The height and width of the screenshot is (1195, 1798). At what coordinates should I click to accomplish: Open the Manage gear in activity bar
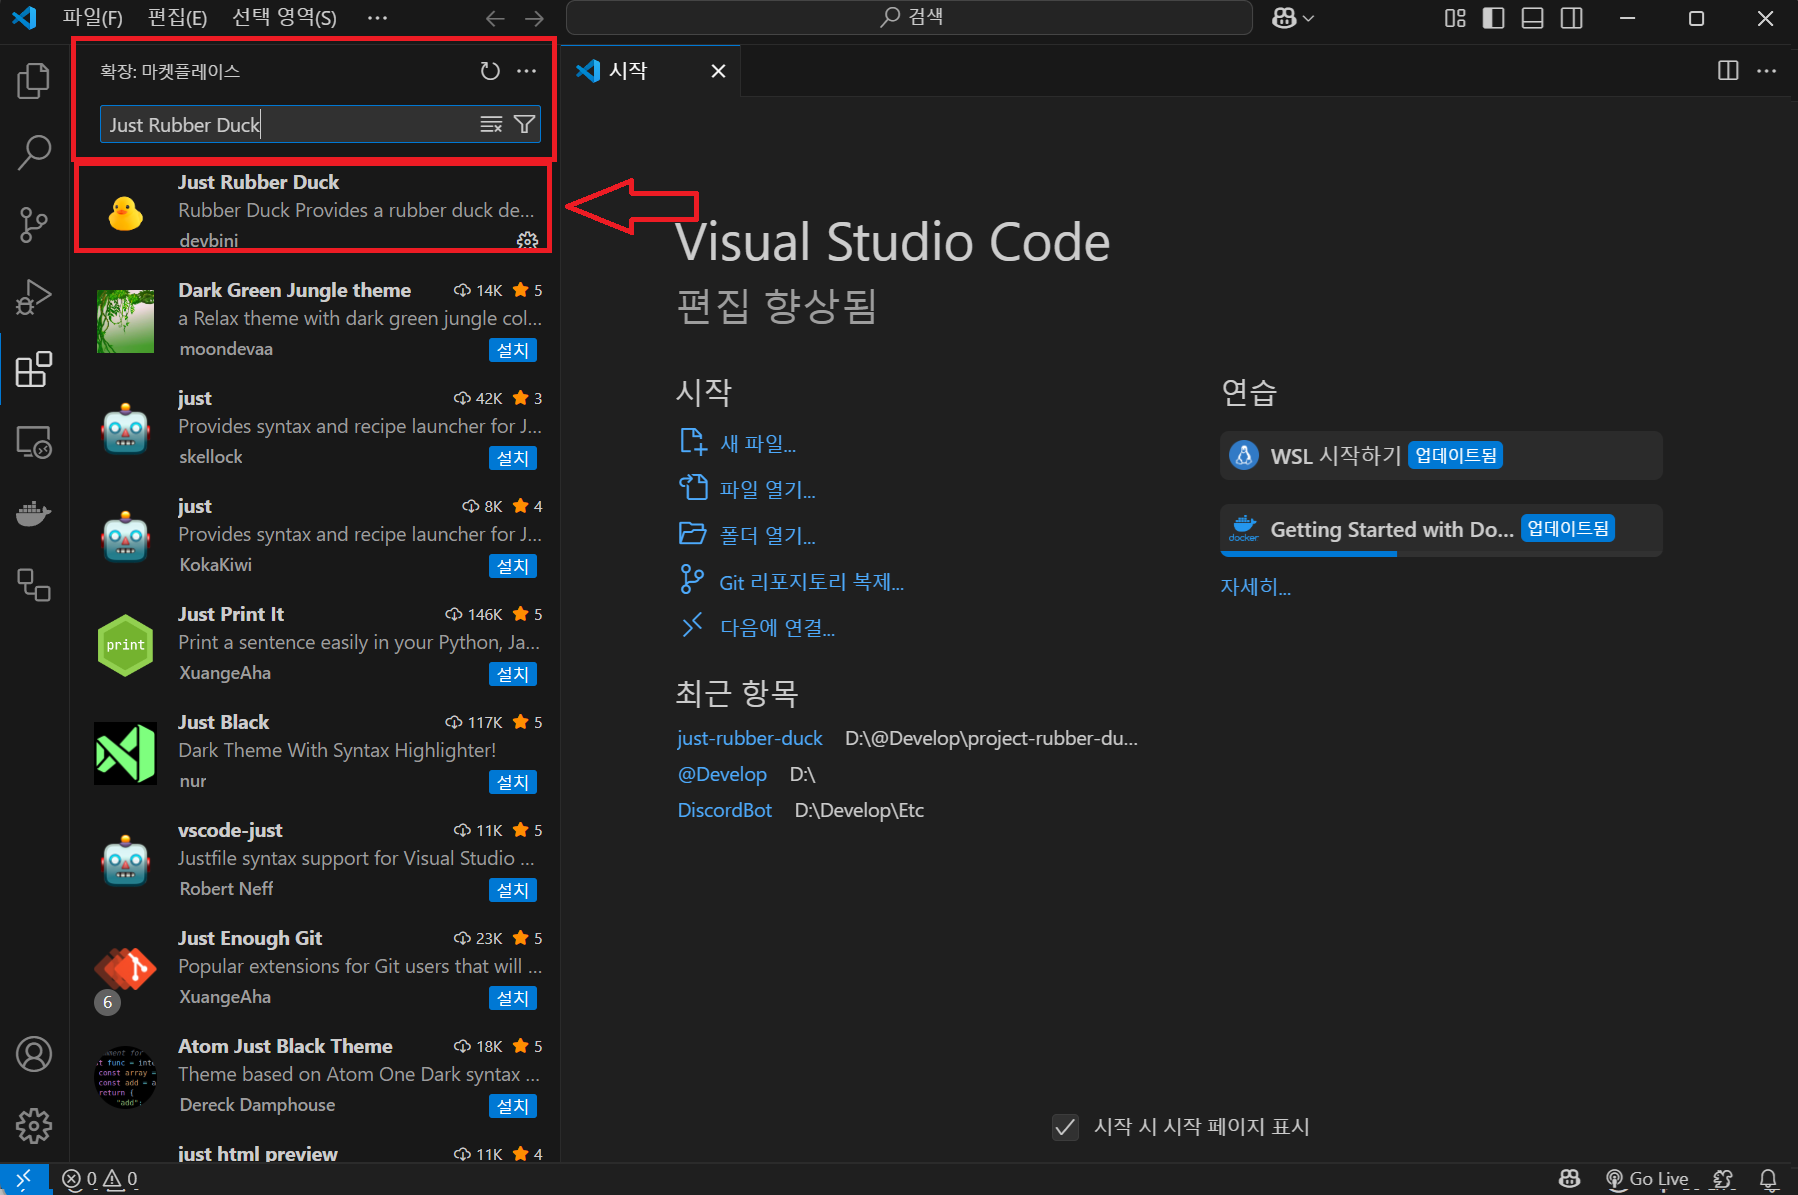[34, 1126]
